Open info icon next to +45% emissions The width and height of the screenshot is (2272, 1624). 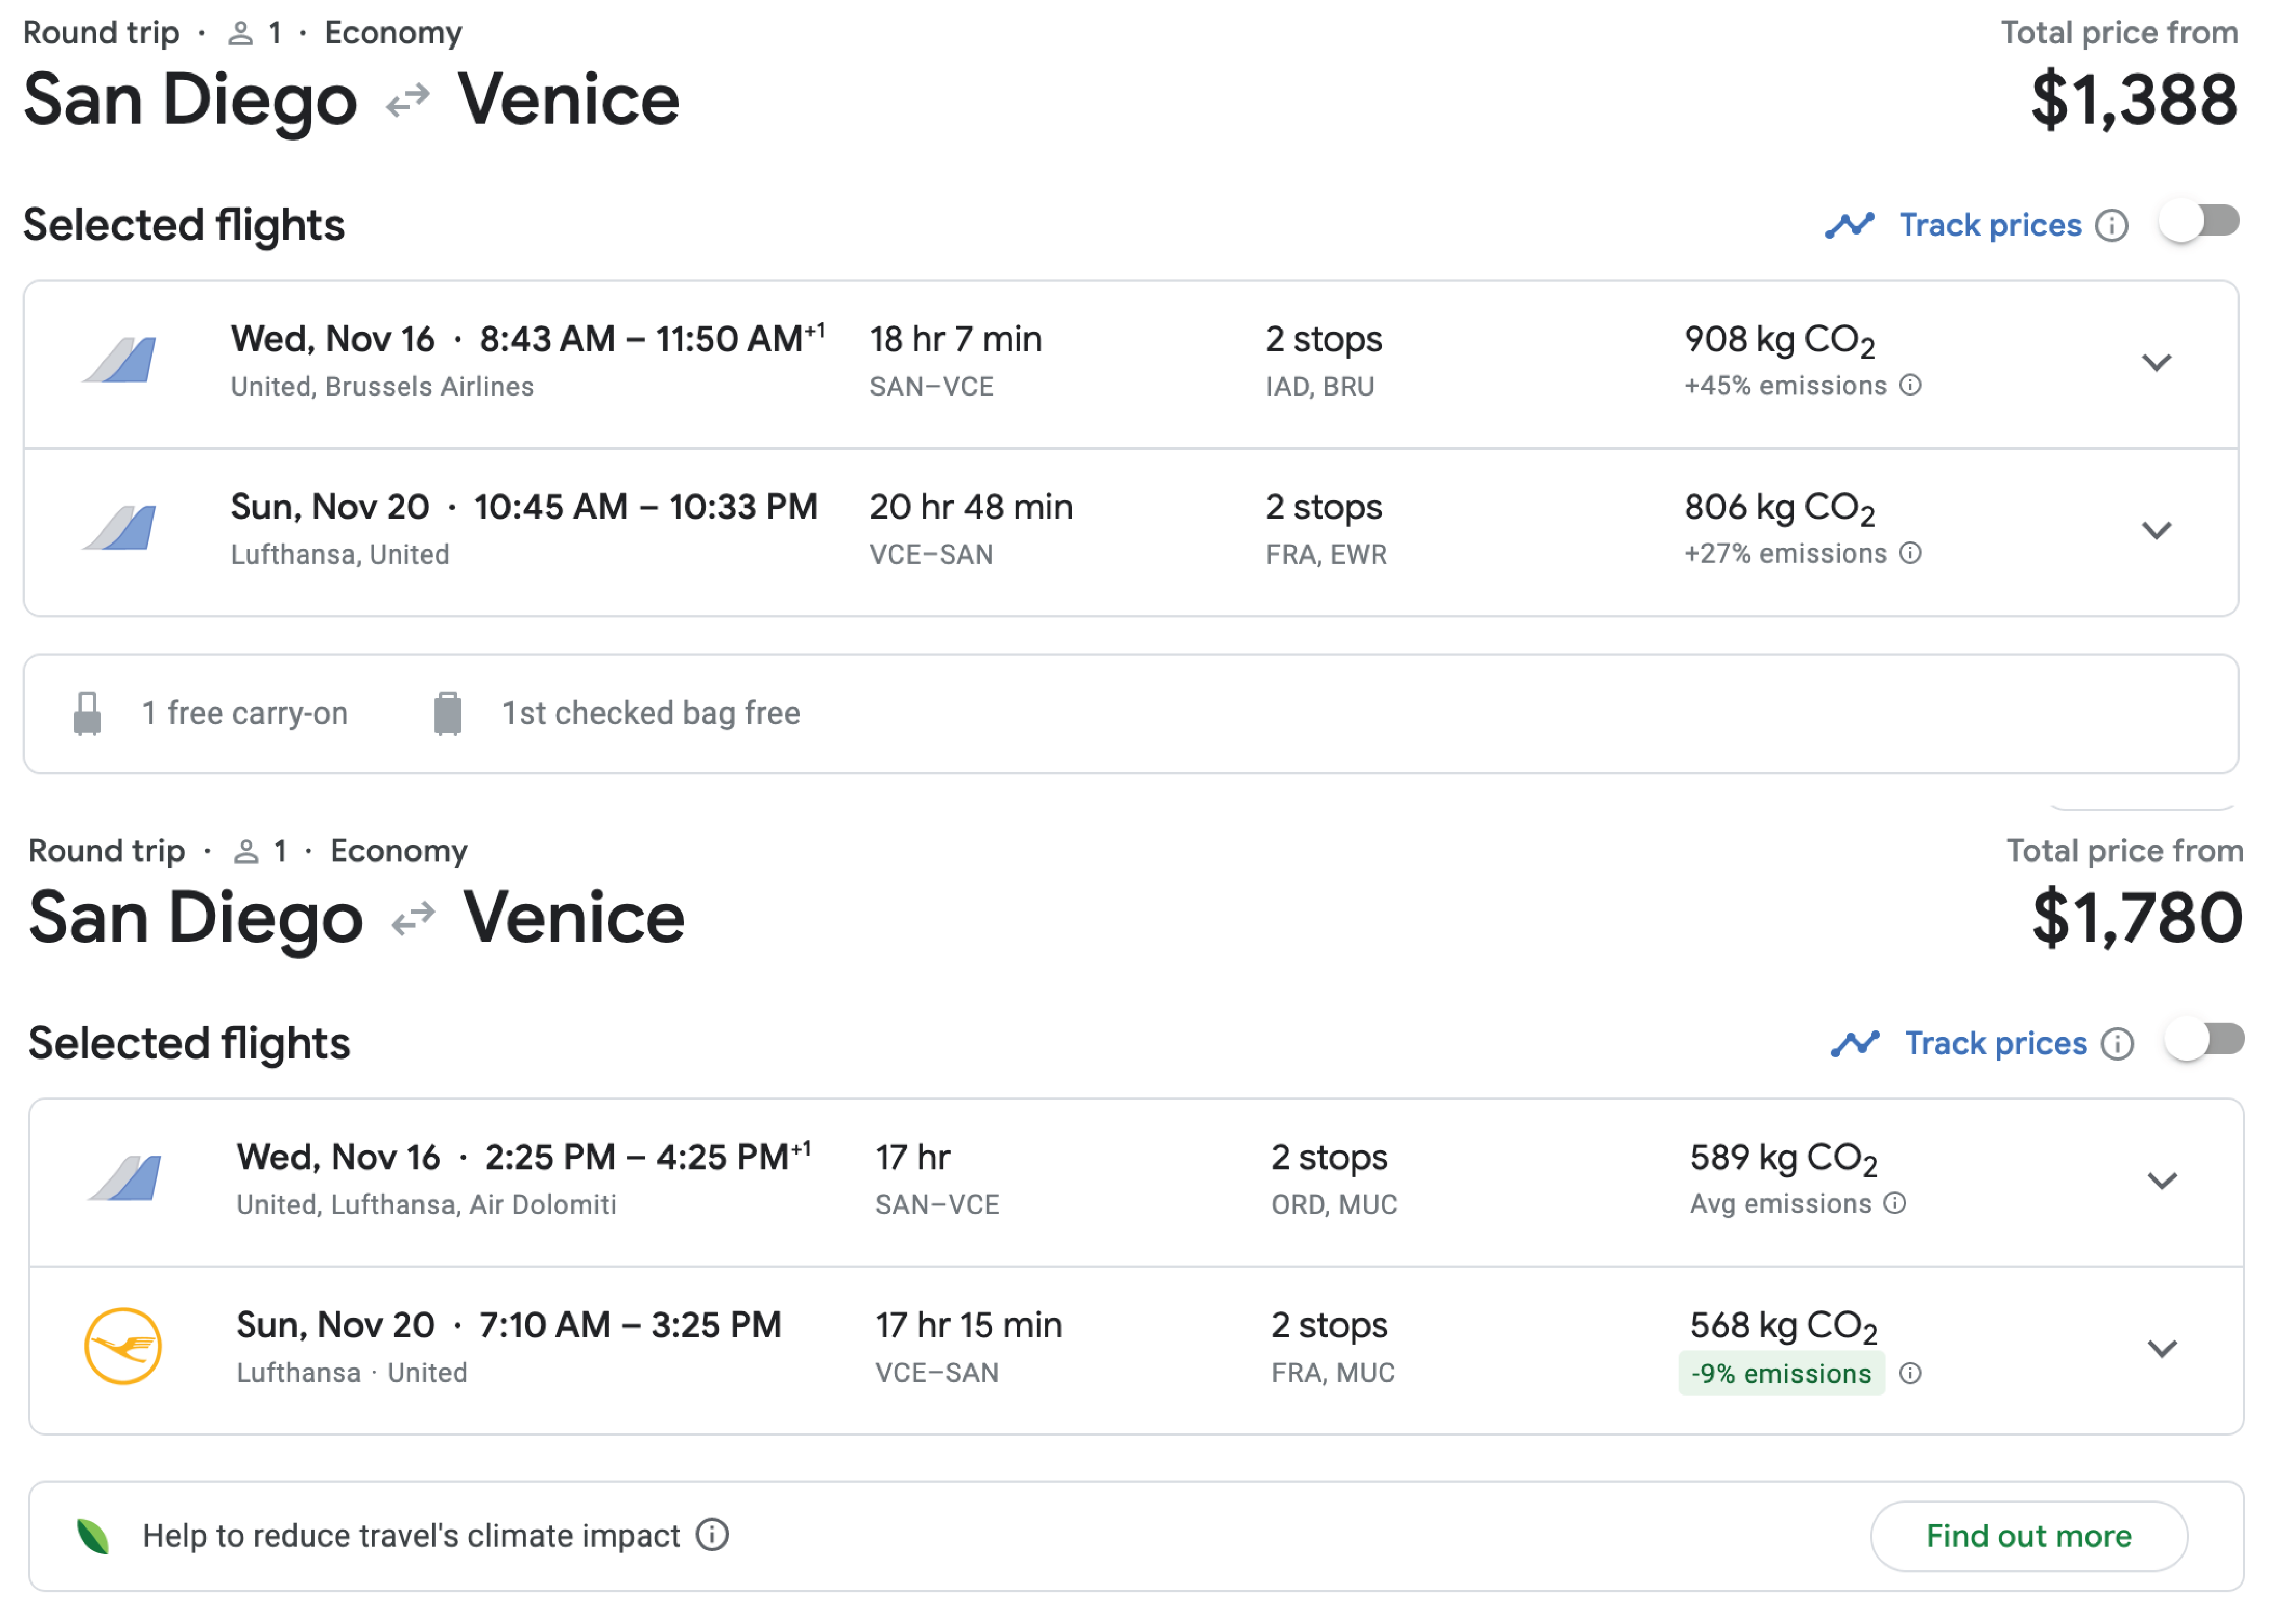[1911, 385]
